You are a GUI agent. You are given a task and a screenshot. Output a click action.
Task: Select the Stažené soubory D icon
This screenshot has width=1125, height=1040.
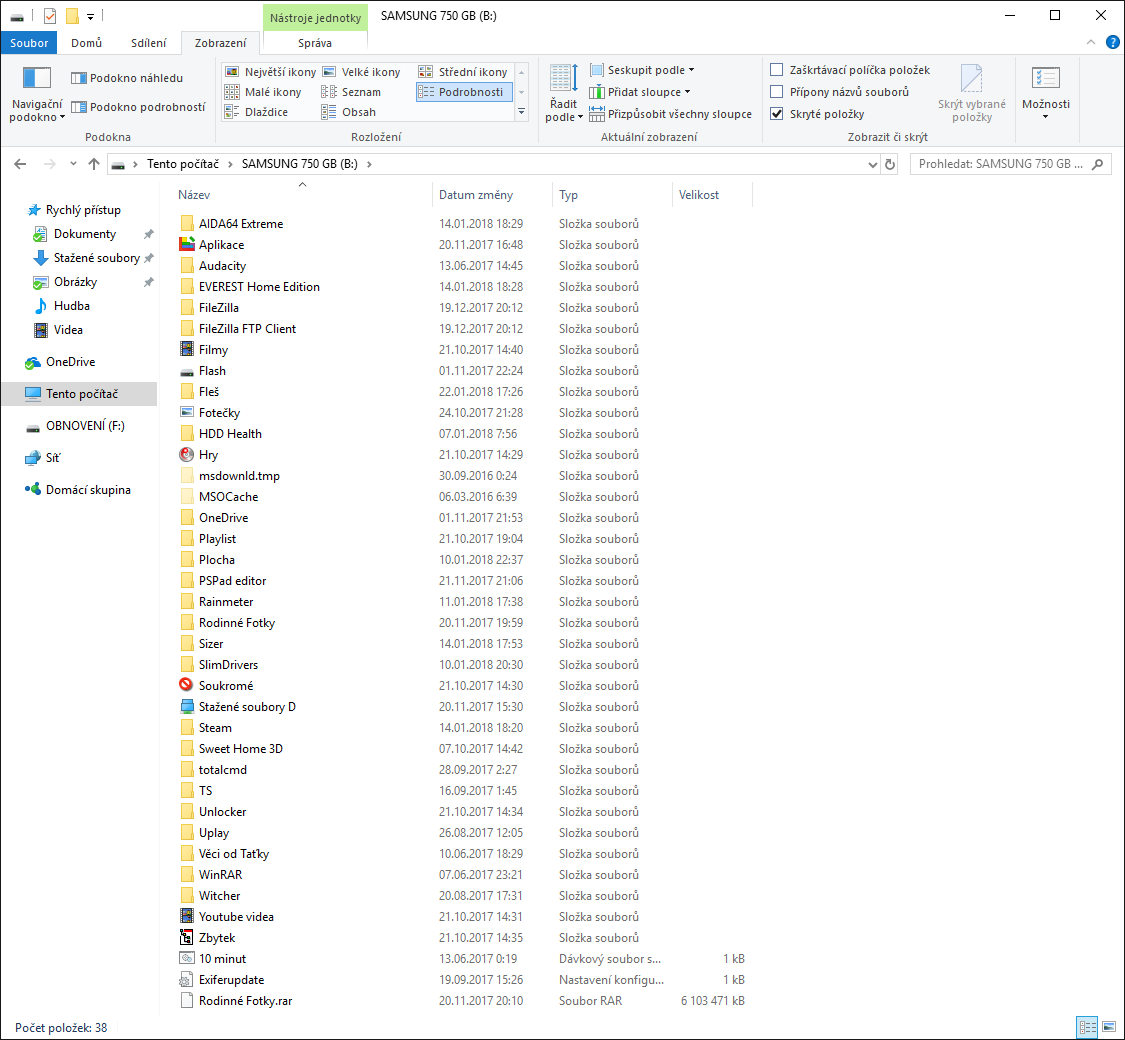pyautogui.click(x=187, y=706)
